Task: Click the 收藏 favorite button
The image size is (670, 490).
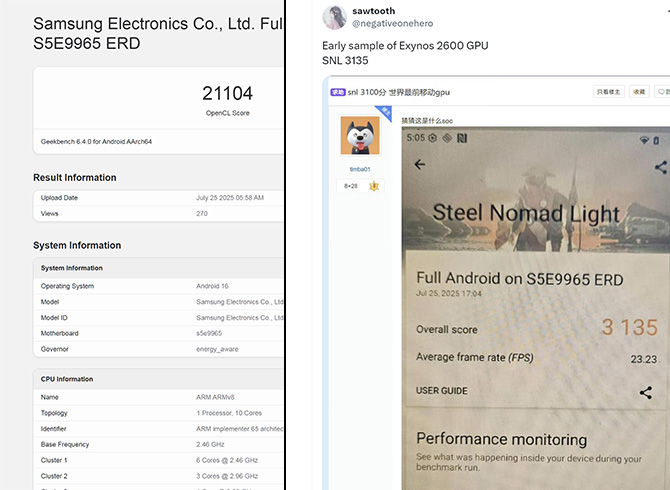Action: tap(639, 92)
